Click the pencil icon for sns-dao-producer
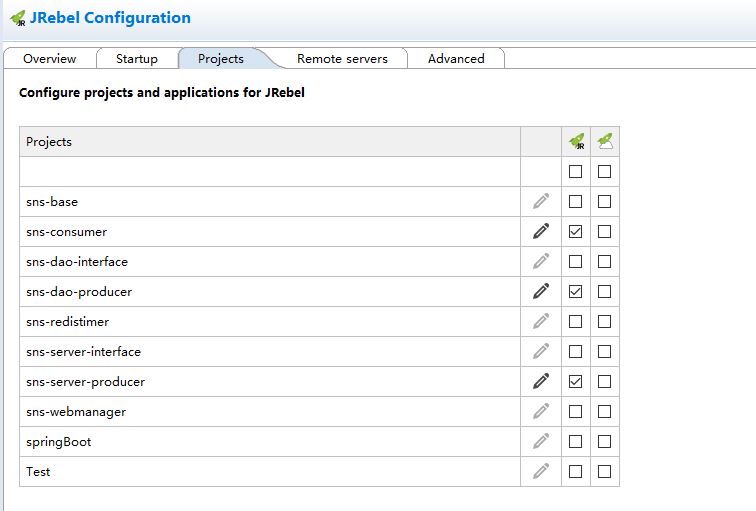The height and width of the screenshot is (511, 756). pos(541,291)
